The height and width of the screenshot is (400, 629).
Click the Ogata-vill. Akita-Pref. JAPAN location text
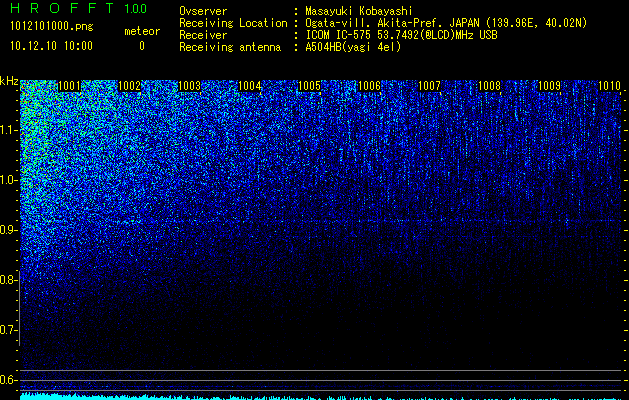pyautogui.click(x=446, y=23)
